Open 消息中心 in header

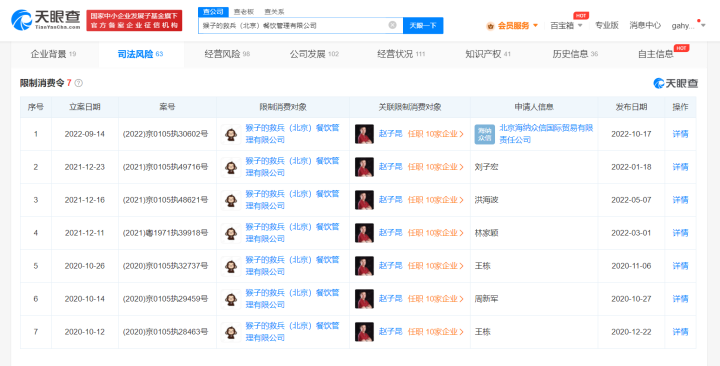645,26
